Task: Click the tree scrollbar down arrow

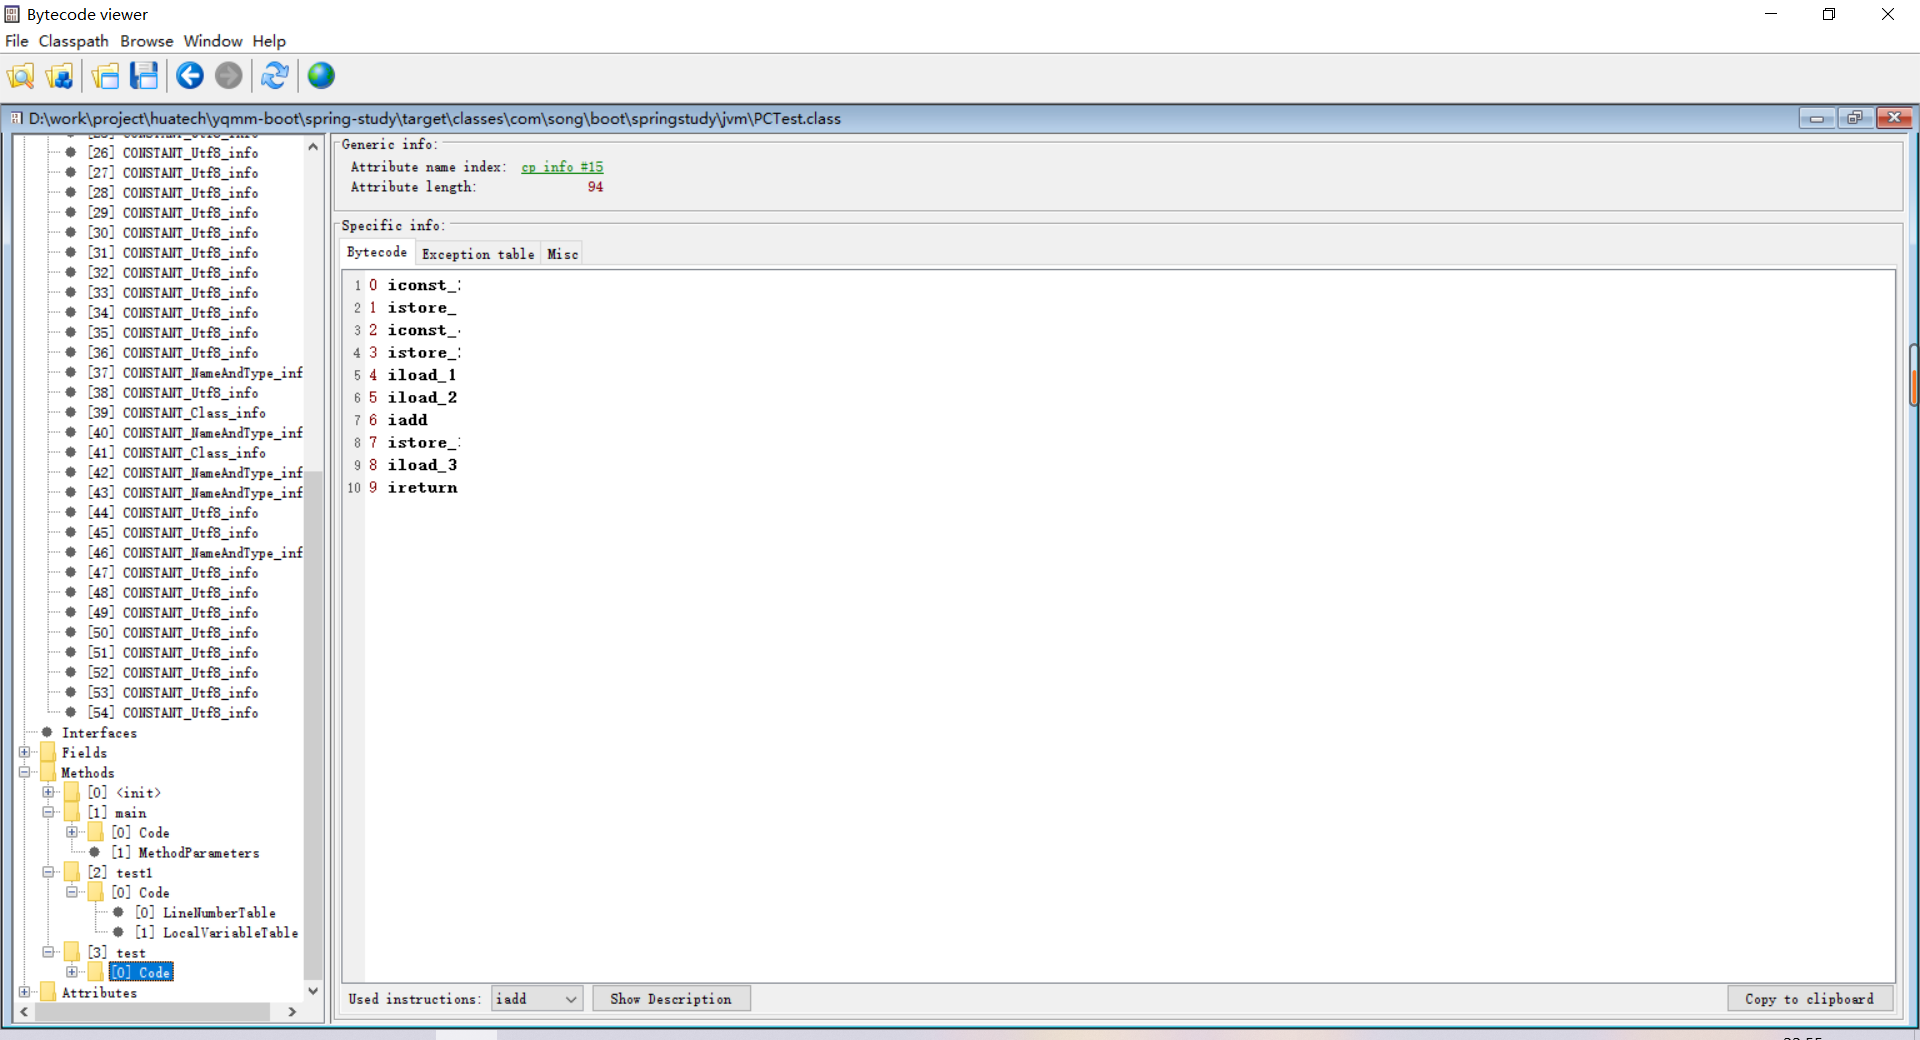Action: [x=313, y=991]
